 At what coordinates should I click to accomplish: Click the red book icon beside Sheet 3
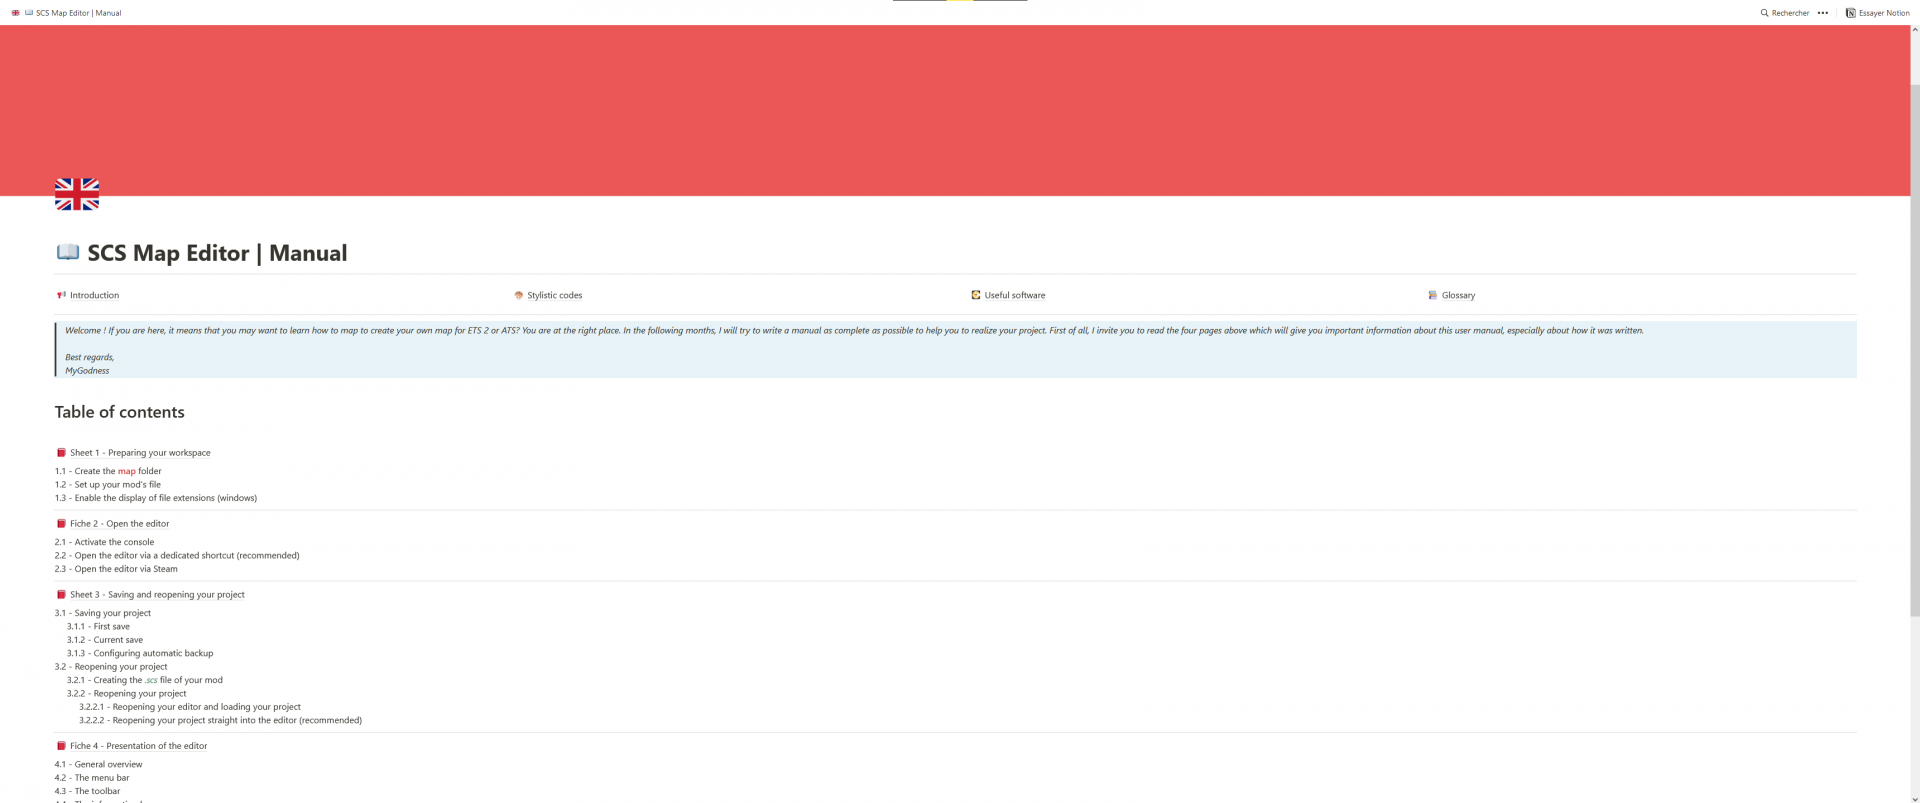tap(61, 595)
